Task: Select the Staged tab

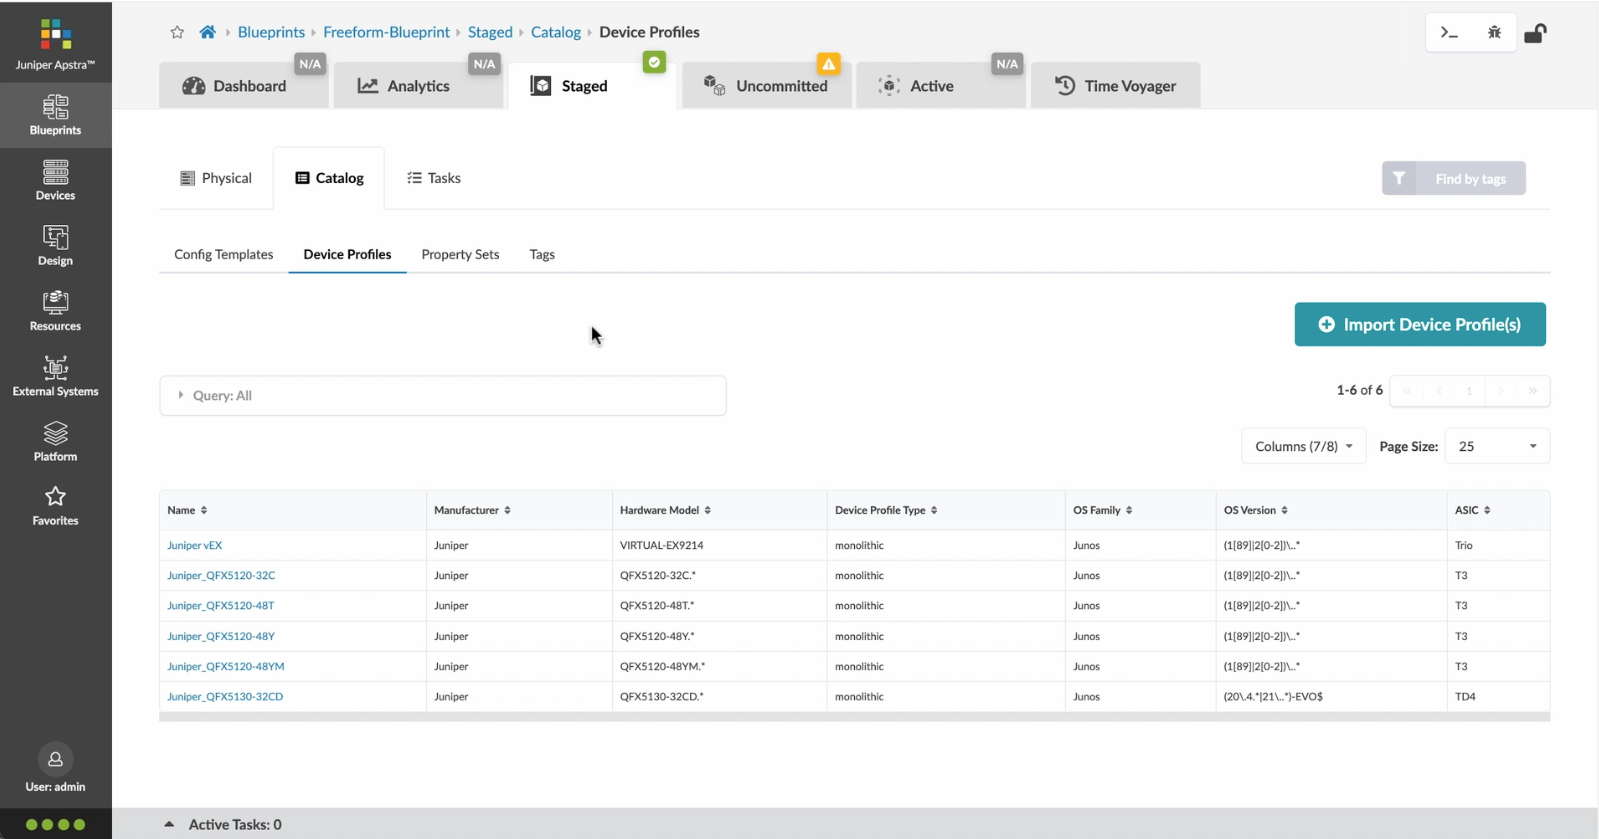Action: (x=592, y=86)
